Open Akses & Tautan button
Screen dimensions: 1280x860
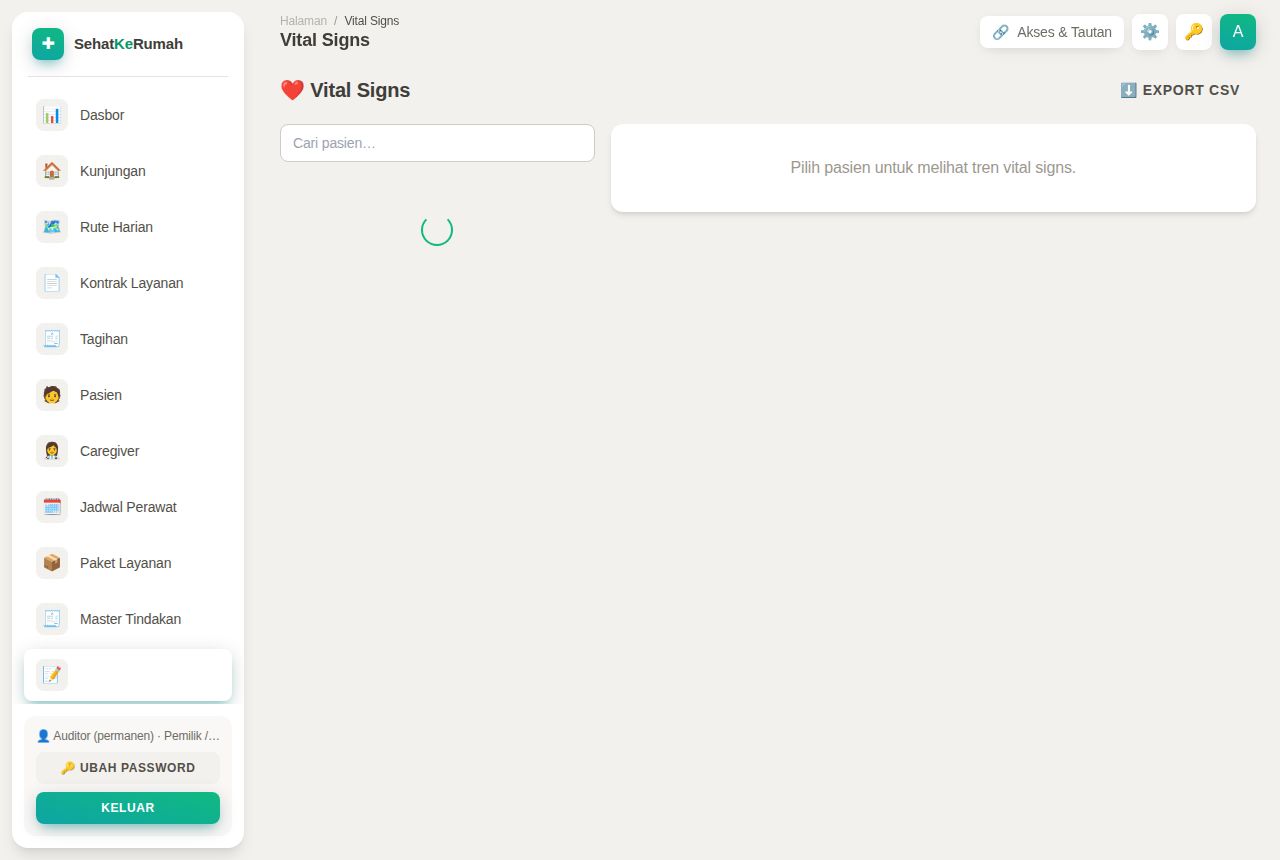point(1052,32)
